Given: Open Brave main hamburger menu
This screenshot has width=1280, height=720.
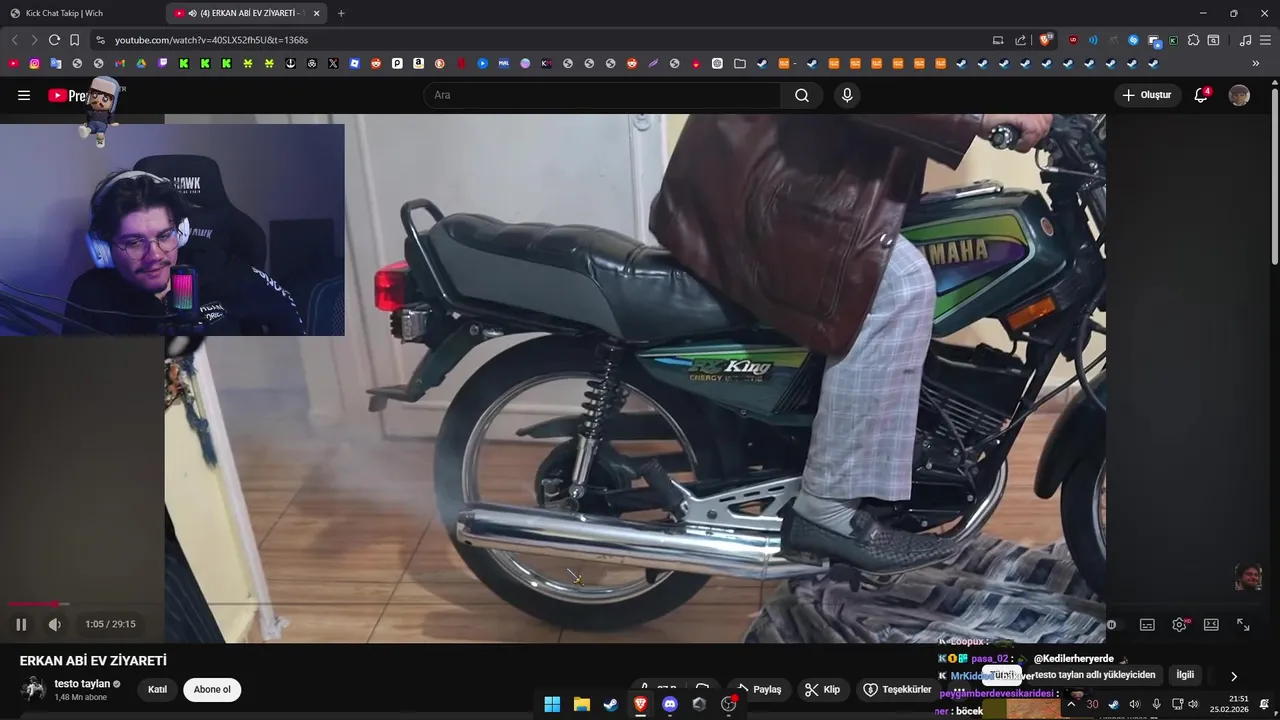Looking at the screenshot, I should (x=1265, y=40).
